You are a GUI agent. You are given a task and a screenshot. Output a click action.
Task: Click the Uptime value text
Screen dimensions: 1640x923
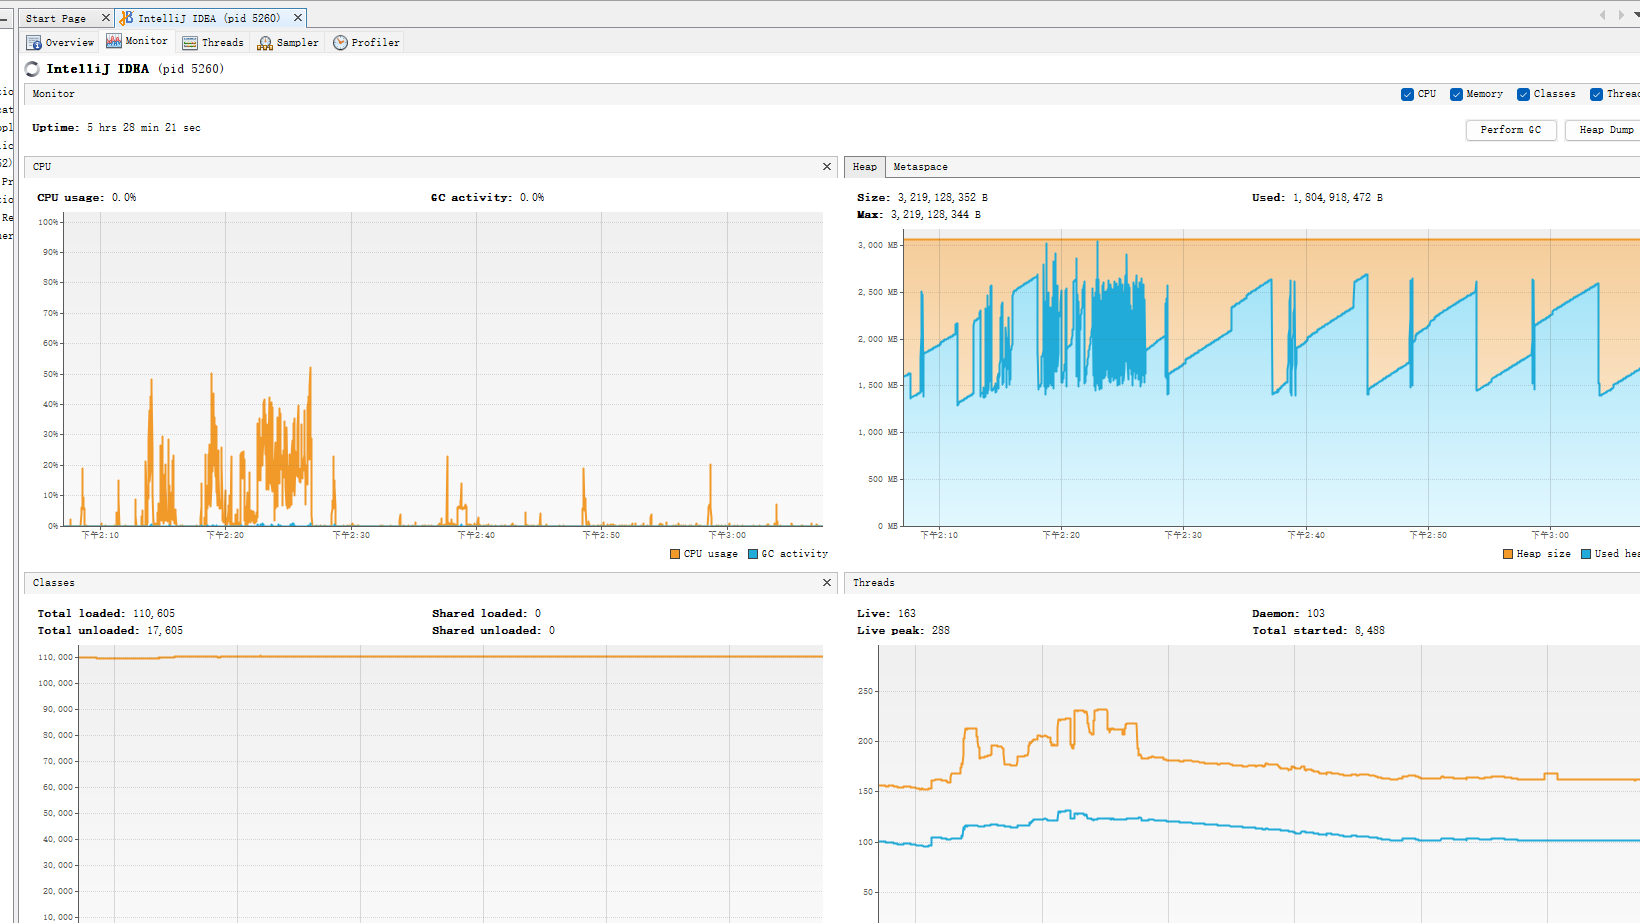point(143,128)
